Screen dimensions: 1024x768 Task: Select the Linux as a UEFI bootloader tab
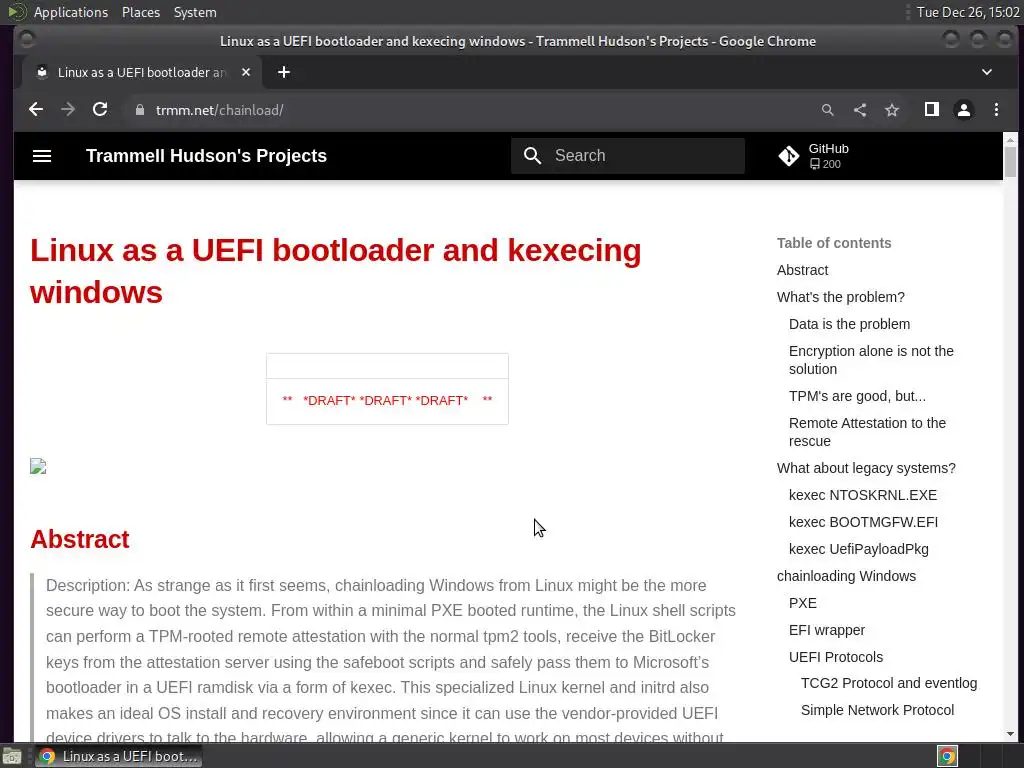pyautogui.click(x=142, y=72)
